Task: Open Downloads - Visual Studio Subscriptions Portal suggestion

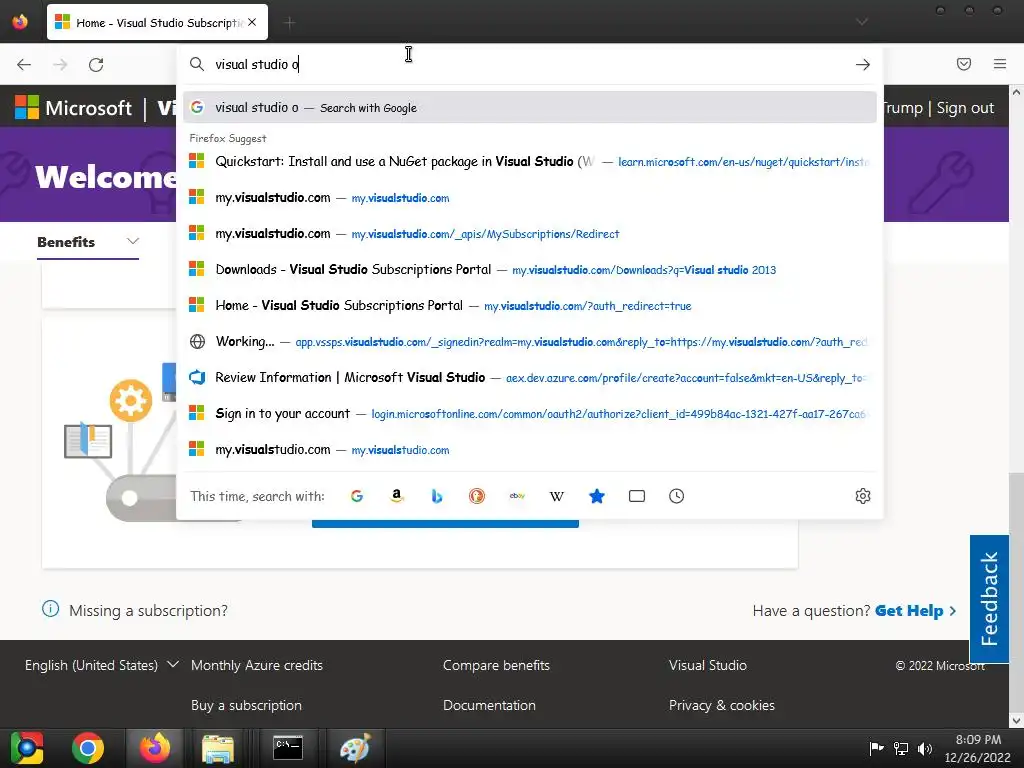Action: pos(530,270)
